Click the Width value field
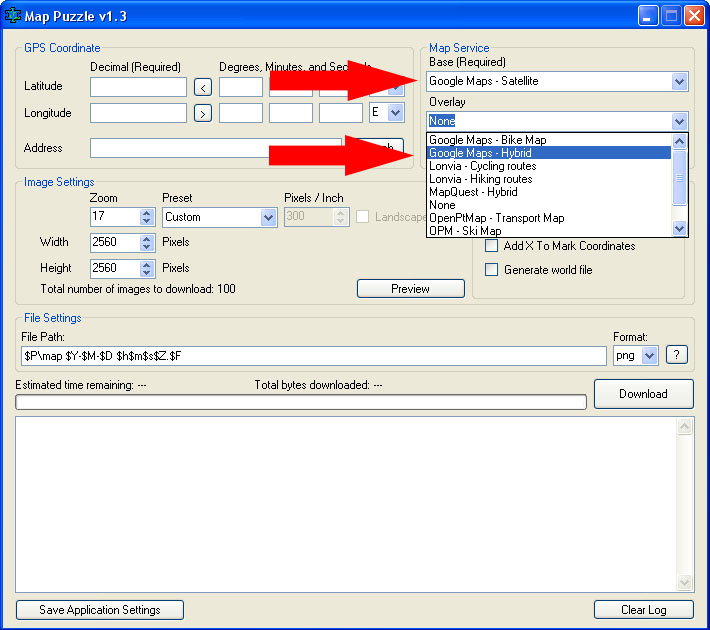This screenshot has height=630, width=710. pyautogui.click(x=115, y=243)
